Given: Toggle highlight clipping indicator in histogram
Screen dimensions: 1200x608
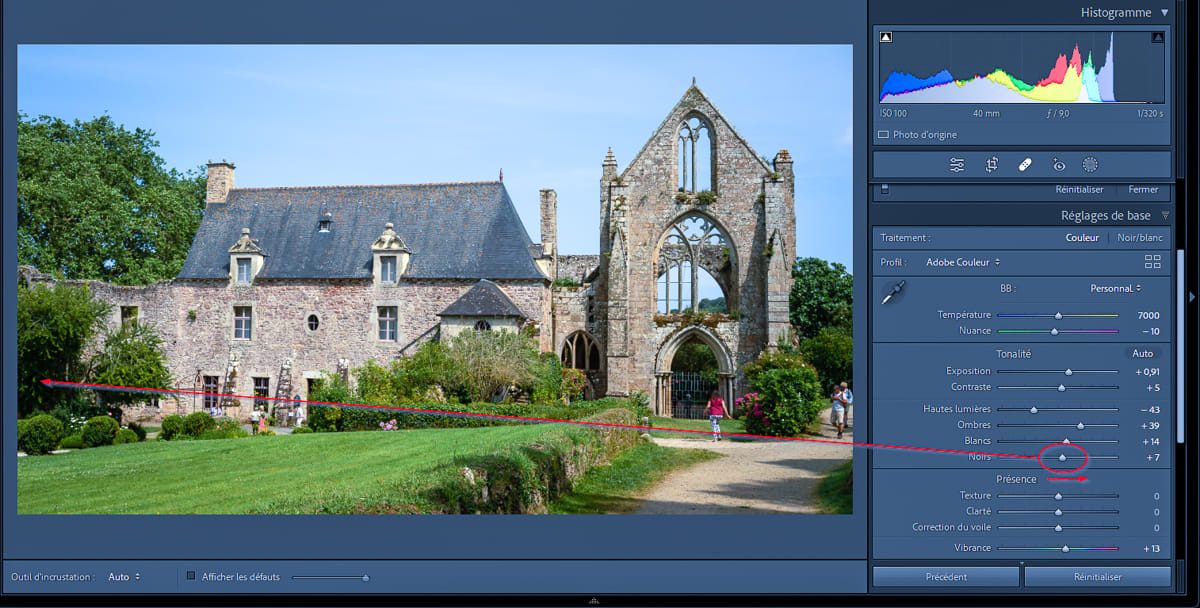Looking at the screenshot, I should [1157, 38].
